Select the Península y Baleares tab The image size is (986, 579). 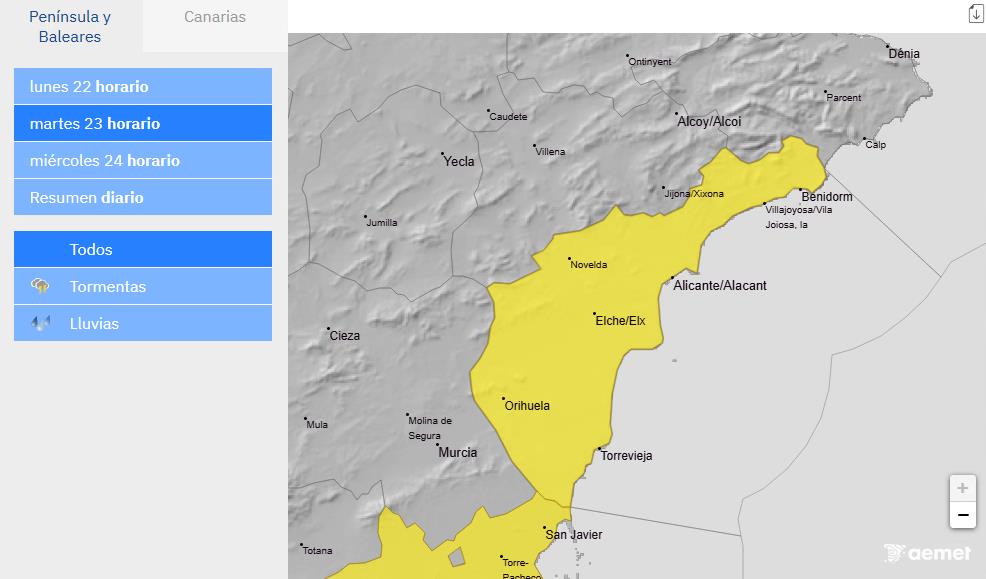coord(70,26)
